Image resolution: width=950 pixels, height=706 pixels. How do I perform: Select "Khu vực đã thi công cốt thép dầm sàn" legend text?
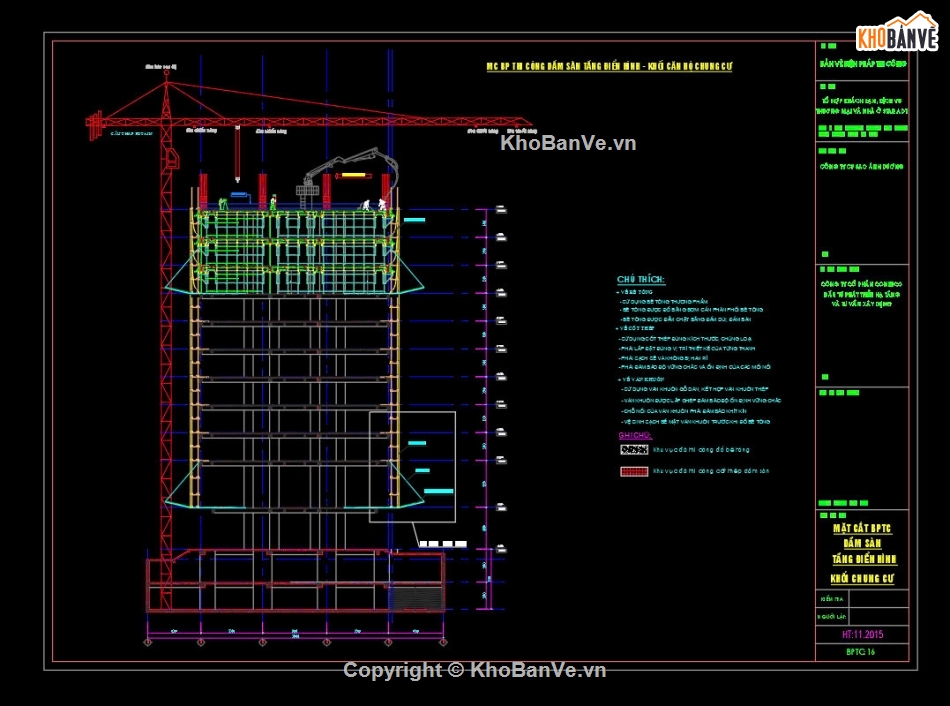coord(711,471)
